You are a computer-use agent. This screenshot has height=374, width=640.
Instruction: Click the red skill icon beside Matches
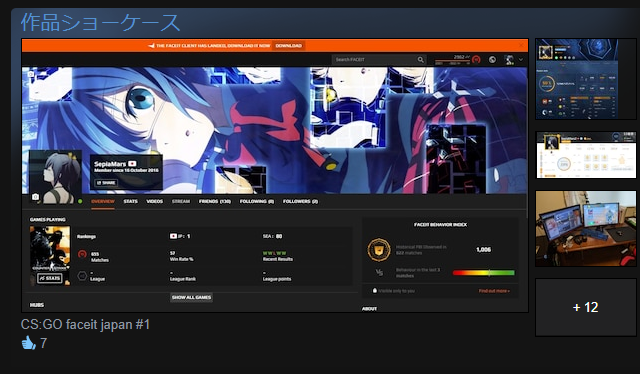pos(82,254)
